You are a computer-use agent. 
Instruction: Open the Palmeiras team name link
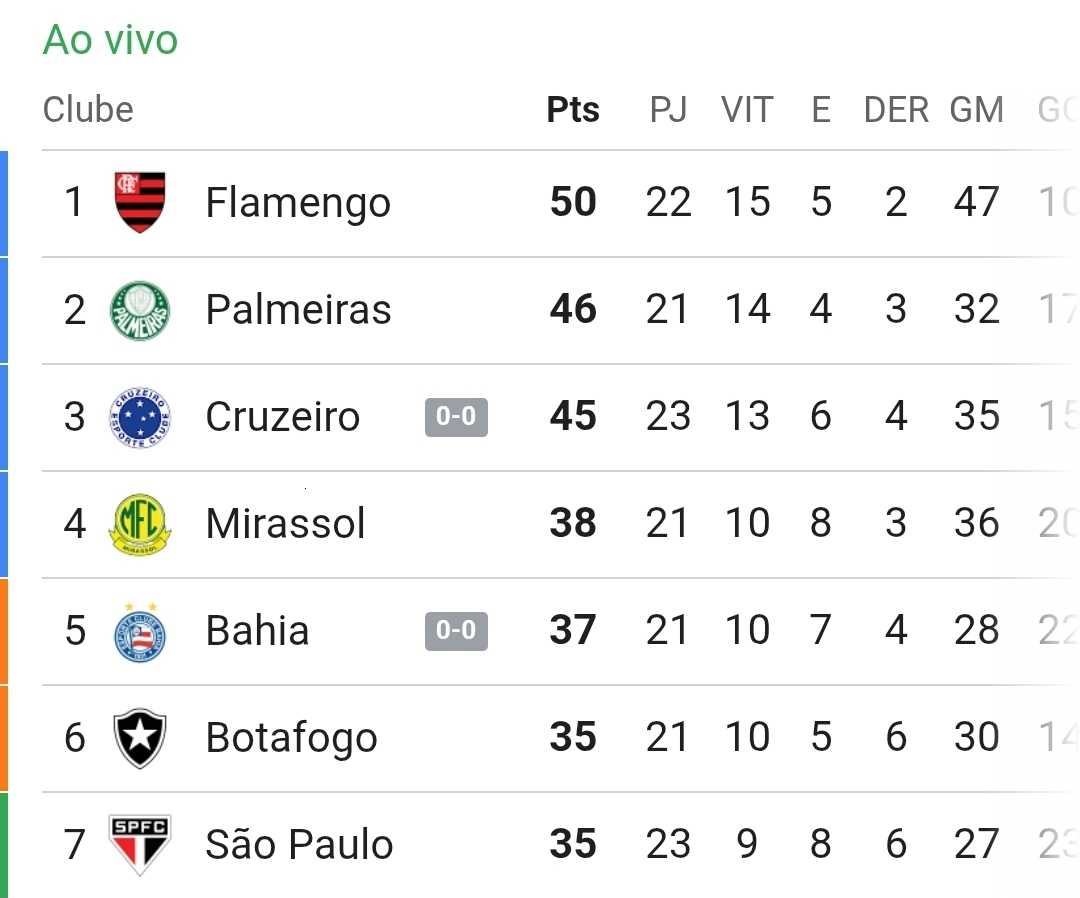click(x=298, y=309)
